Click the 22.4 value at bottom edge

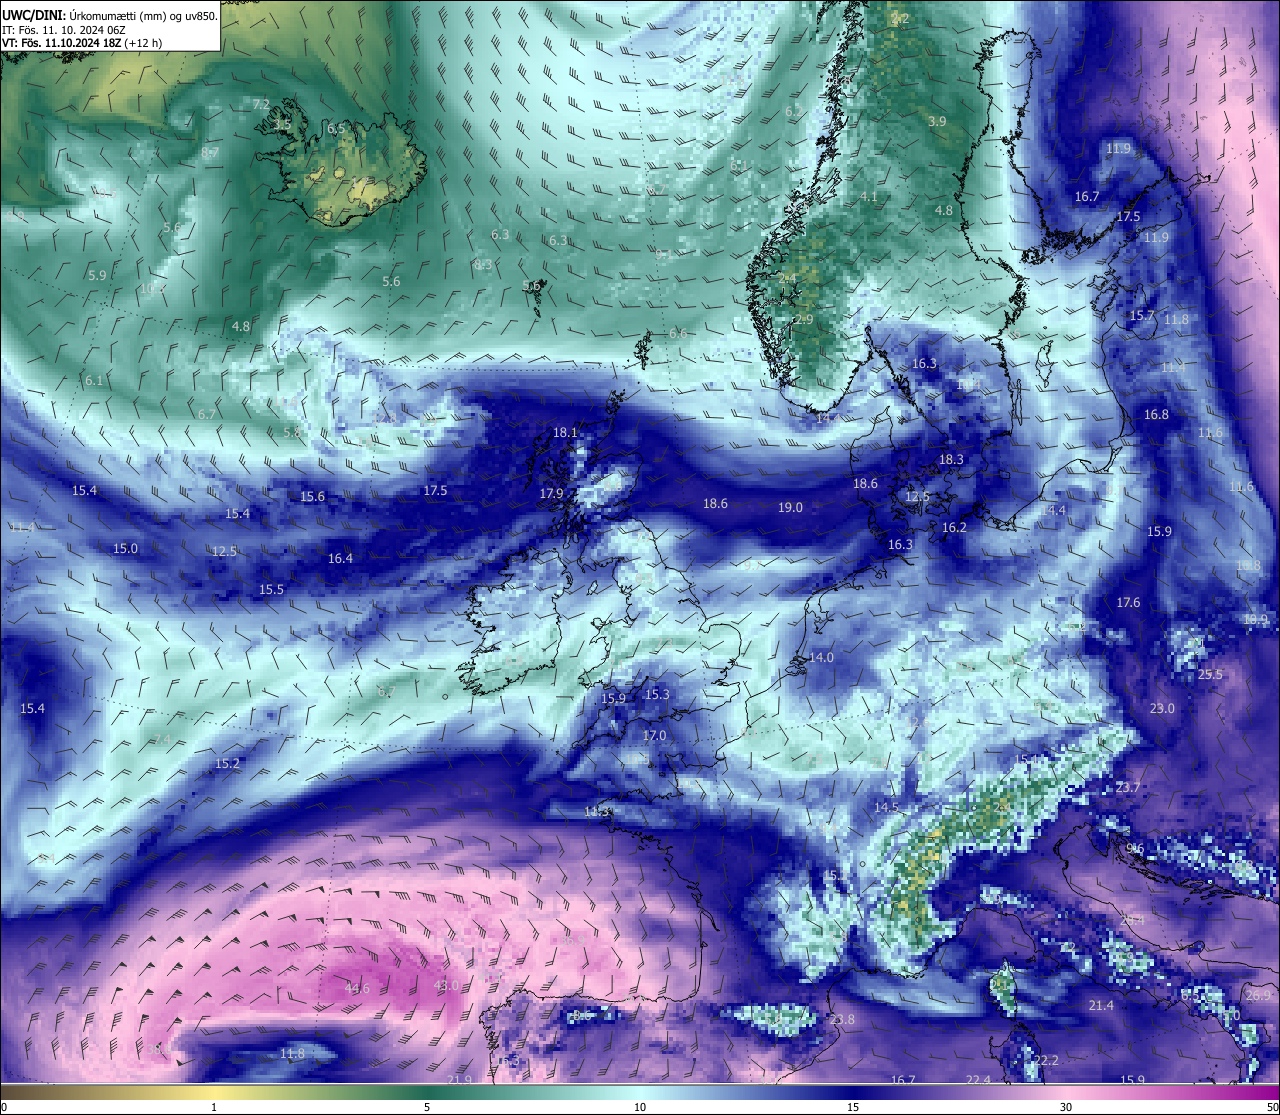click(x=978, y=1079)
